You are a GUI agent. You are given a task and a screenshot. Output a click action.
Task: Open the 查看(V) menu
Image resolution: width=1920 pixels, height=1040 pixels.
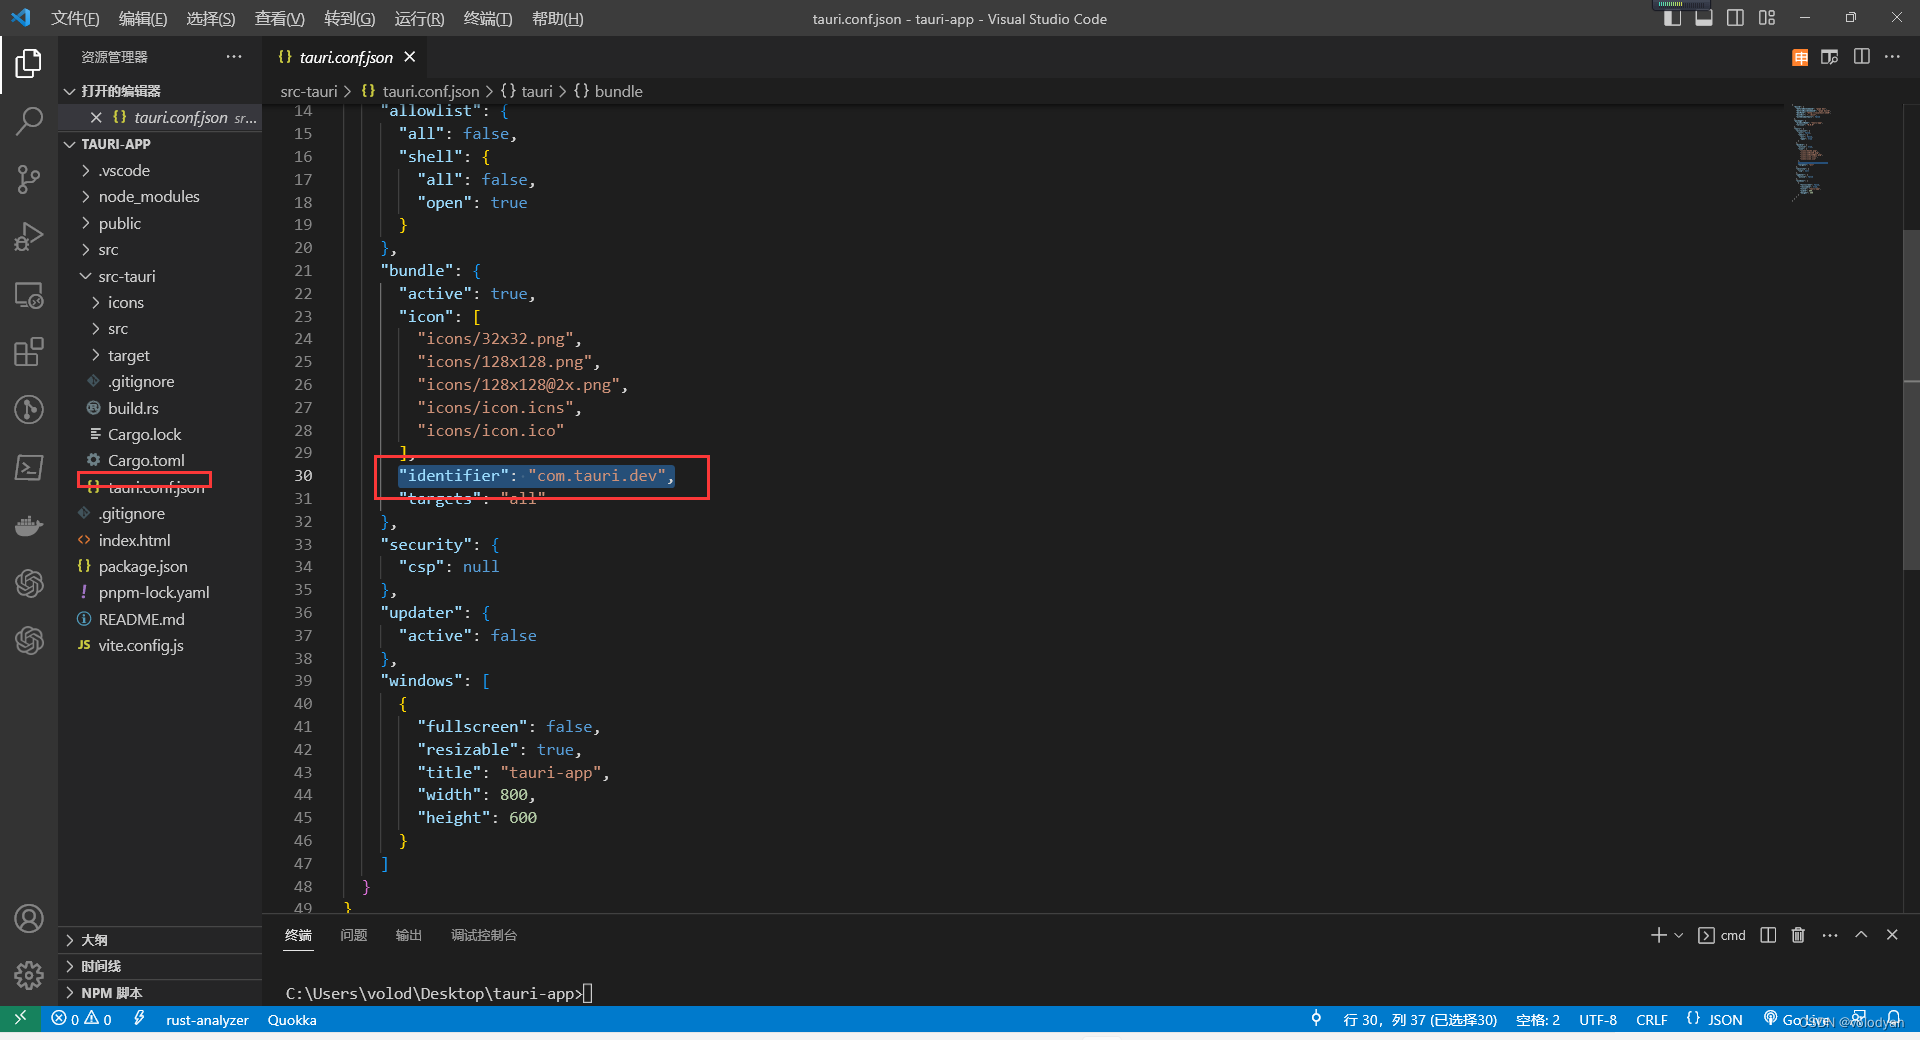pyautogui.click(x=280, y=18)
